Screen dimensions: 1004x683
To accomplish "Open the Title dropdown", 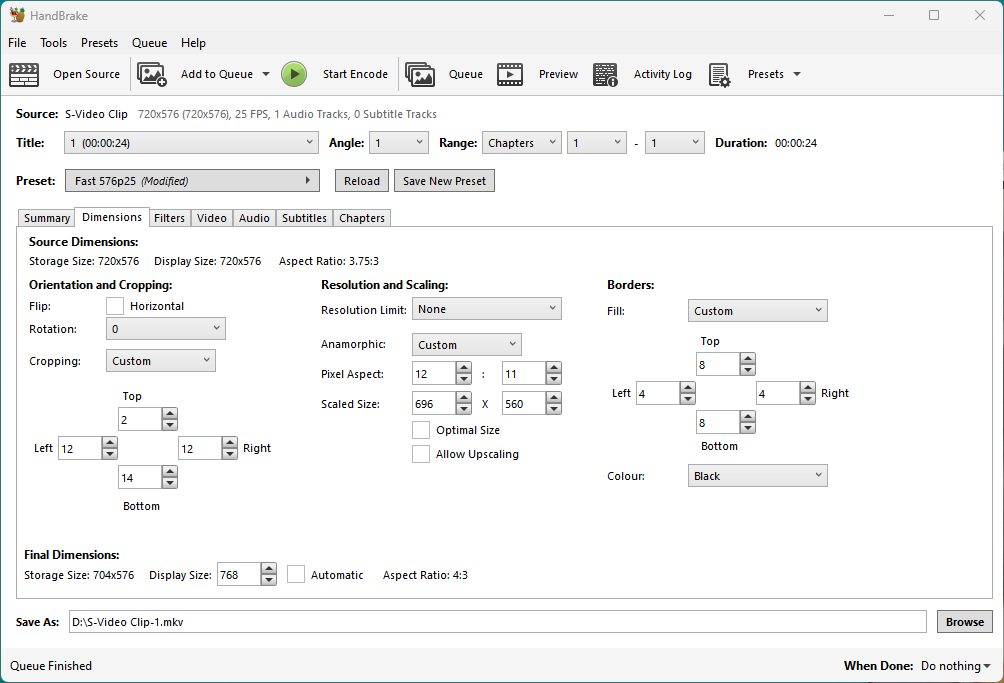I will (191, 143).
